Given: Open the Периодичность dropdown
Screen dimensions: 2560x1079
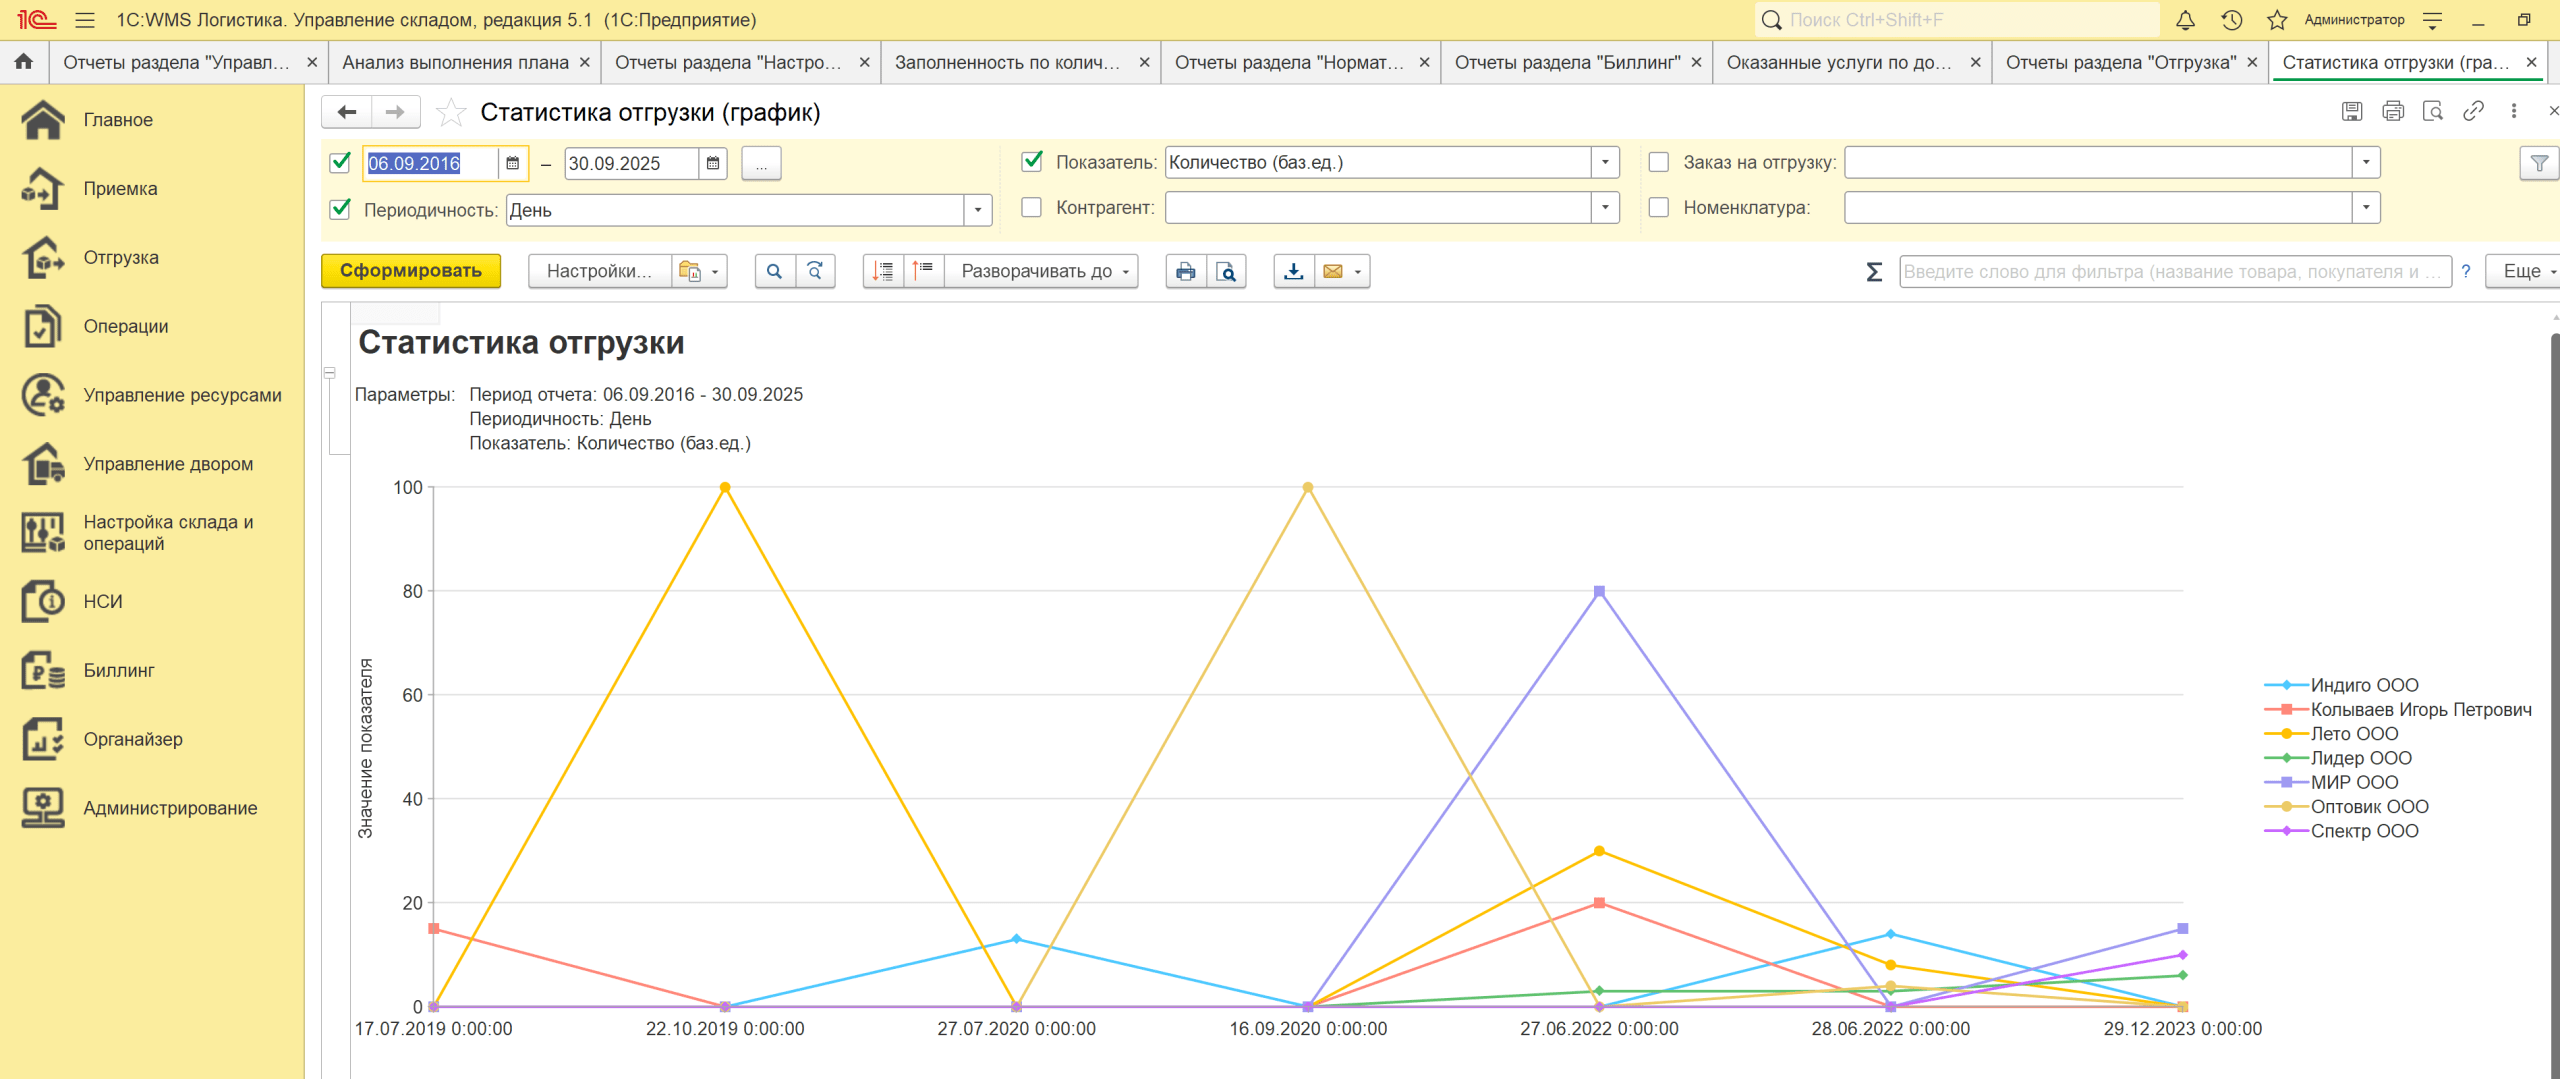Looking at the screenshot, I should click(x=977, y=210).
